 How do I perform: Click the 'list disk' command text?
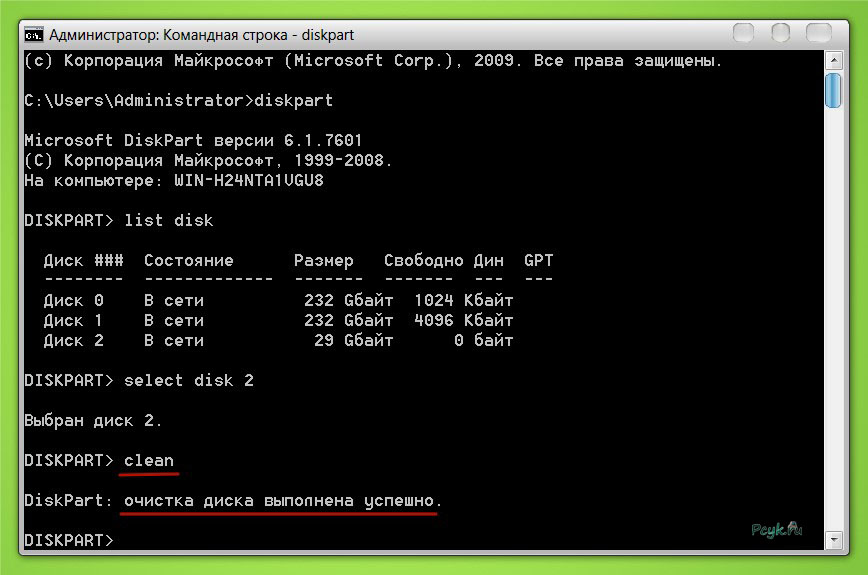[x=168, y=220]
